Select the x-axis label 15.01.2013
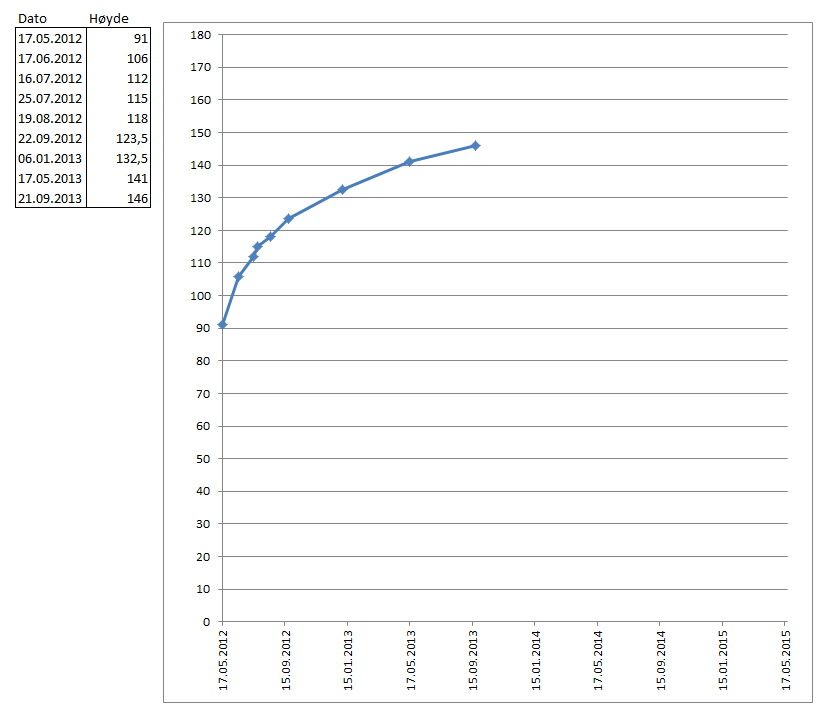Screen dimensions: 829x717 (x=348, y=660)
